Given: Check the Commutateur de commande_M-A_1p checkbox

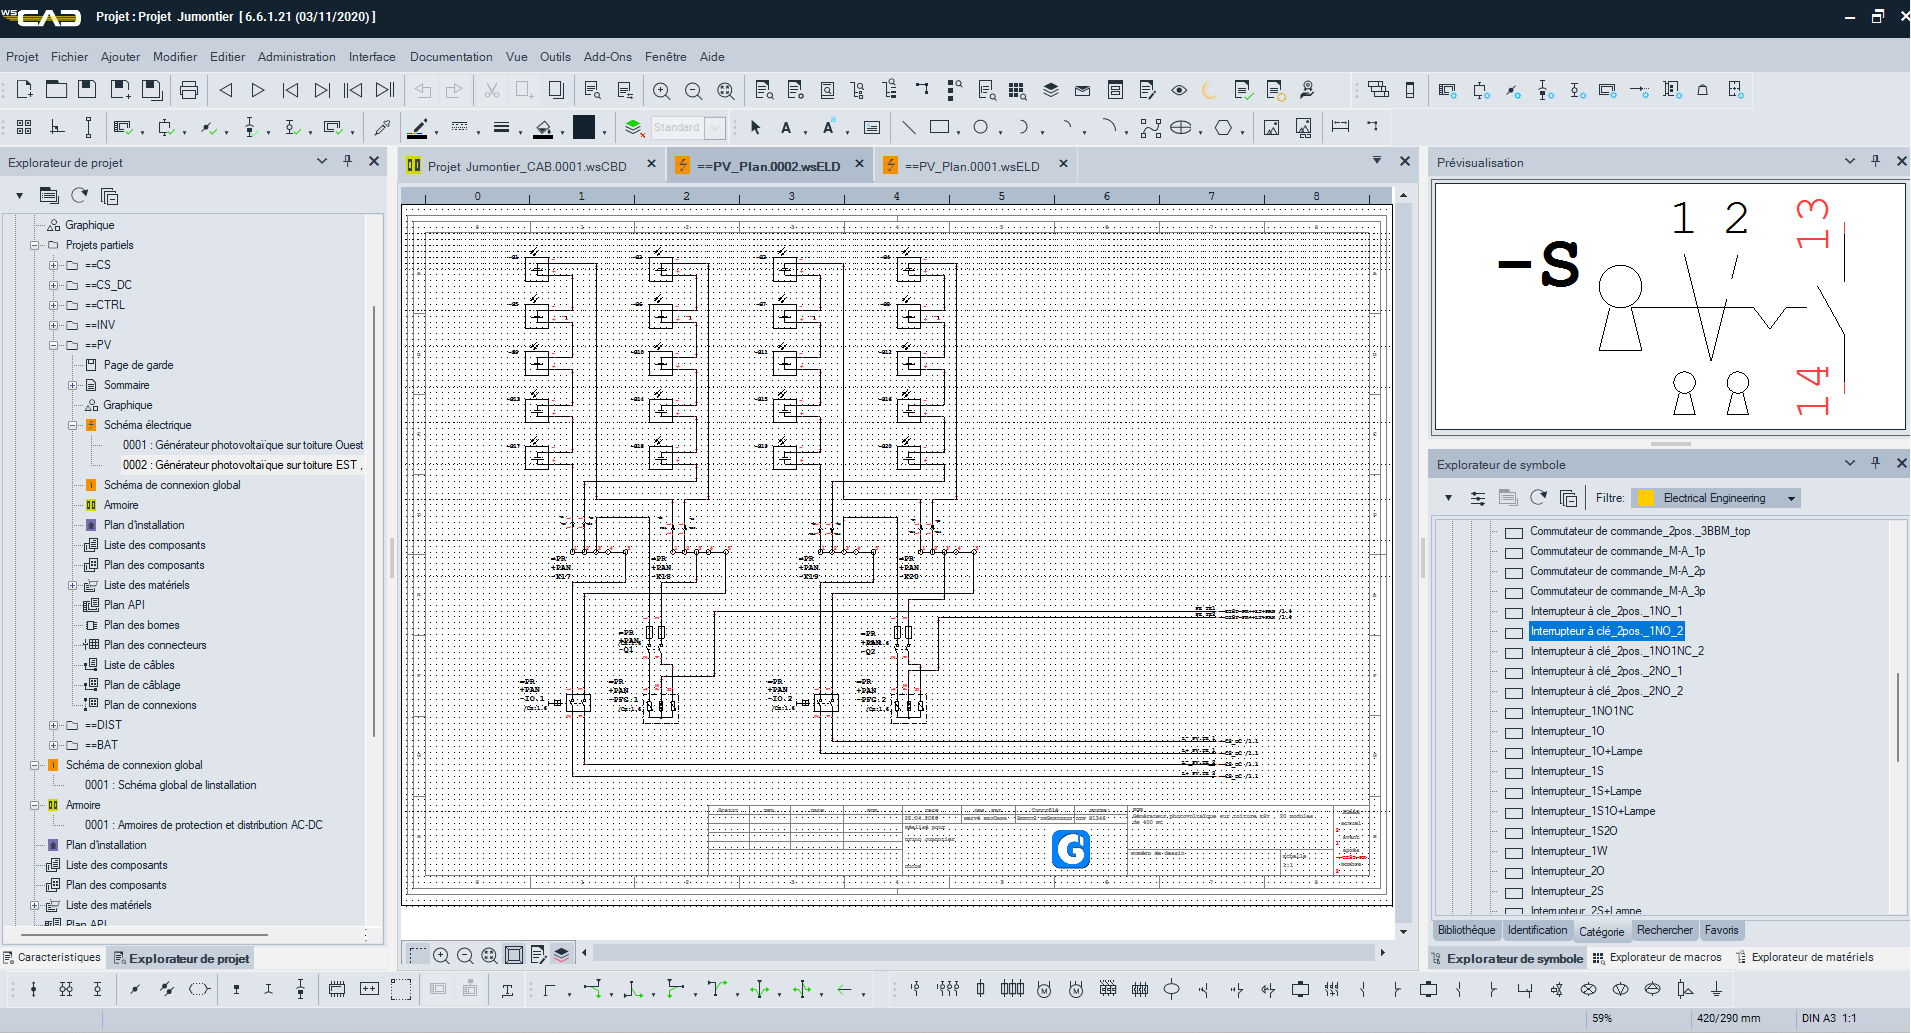Looking at the screenshot, I should pos(1514,553).
